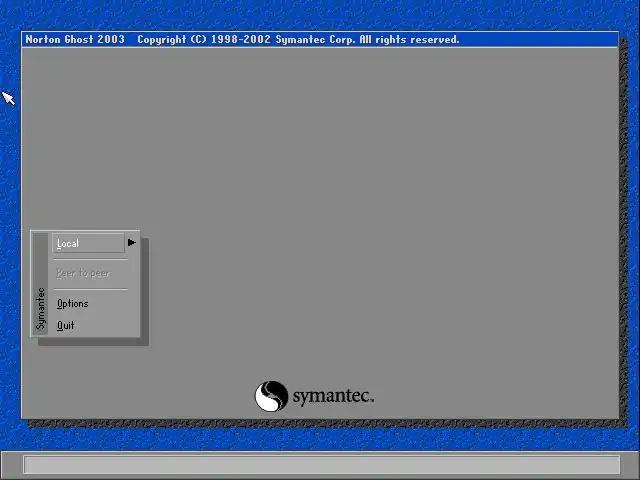The width and height of the screenshot is (640, 480).
Task: Select the Peer to peer menu entry
Action: click(x=82, y=273)
